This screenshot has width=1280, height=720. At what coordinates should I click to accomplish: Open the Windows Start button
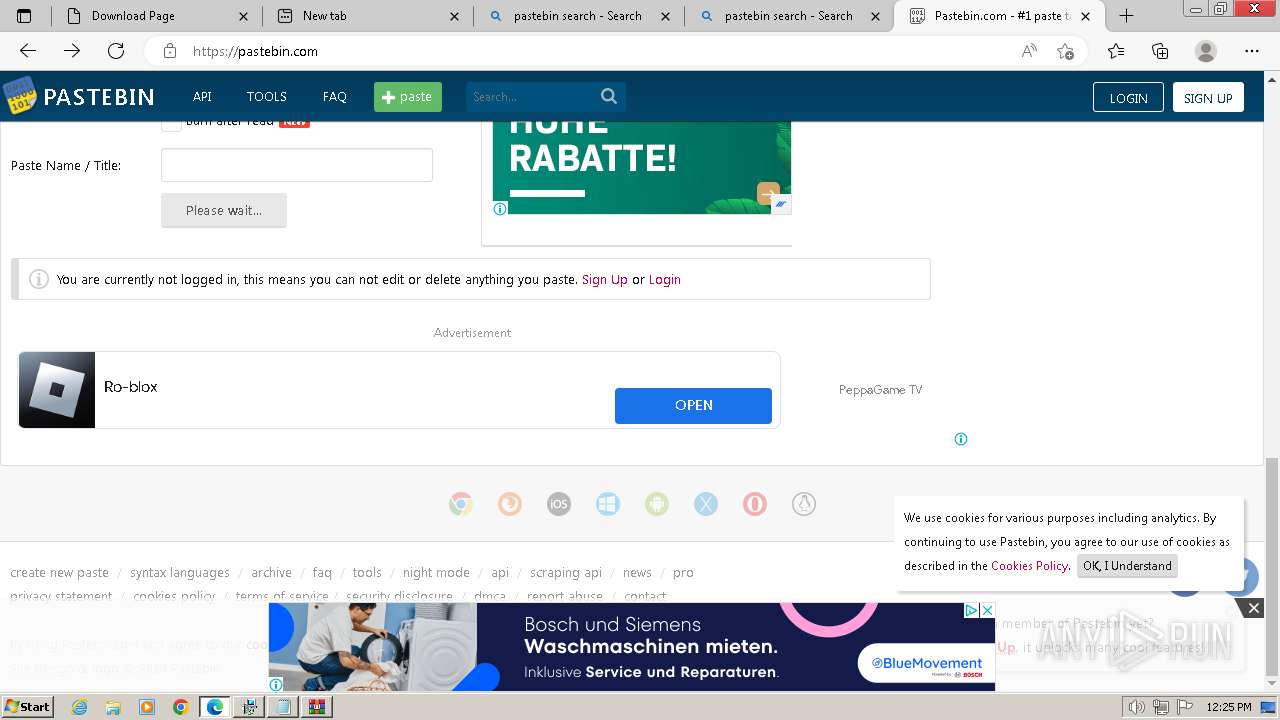(x=27, y=707)
